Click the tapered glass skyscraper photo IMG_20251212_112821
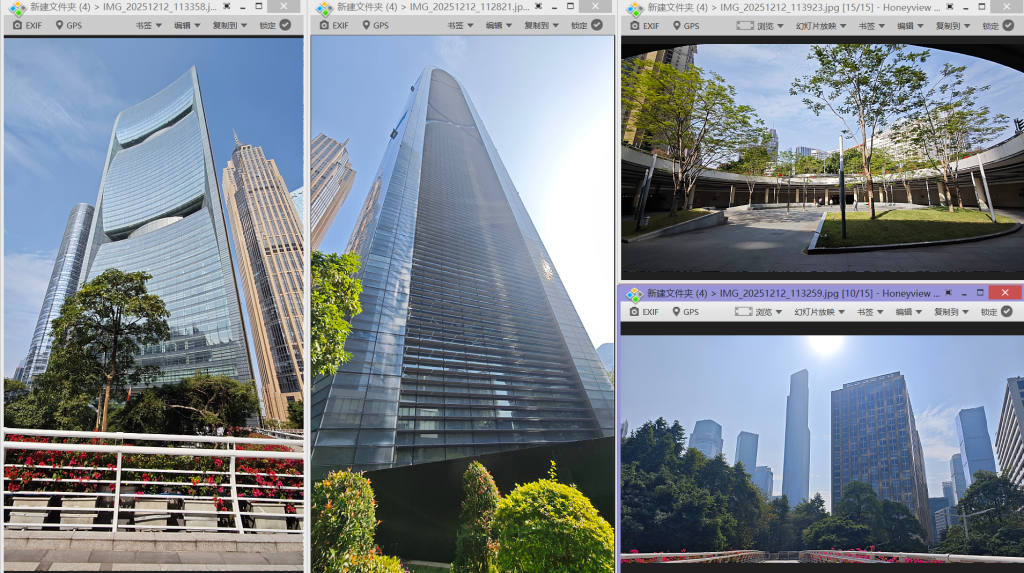The height and width of the screenshot is (573, 1024). pos(462,300)
